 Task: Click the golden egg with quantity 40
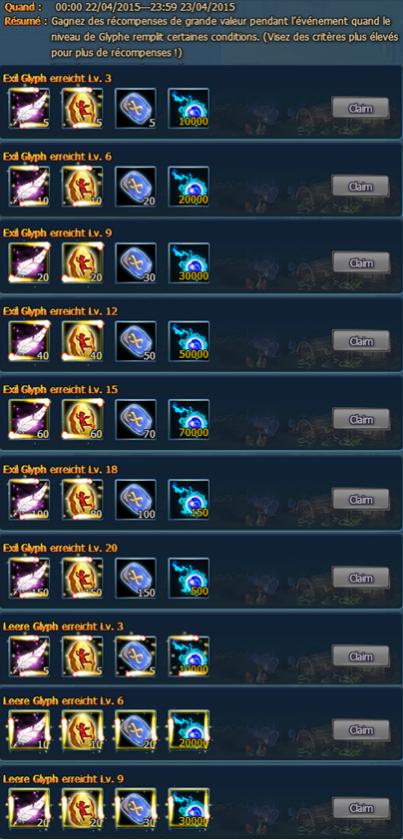pos(83,341)
